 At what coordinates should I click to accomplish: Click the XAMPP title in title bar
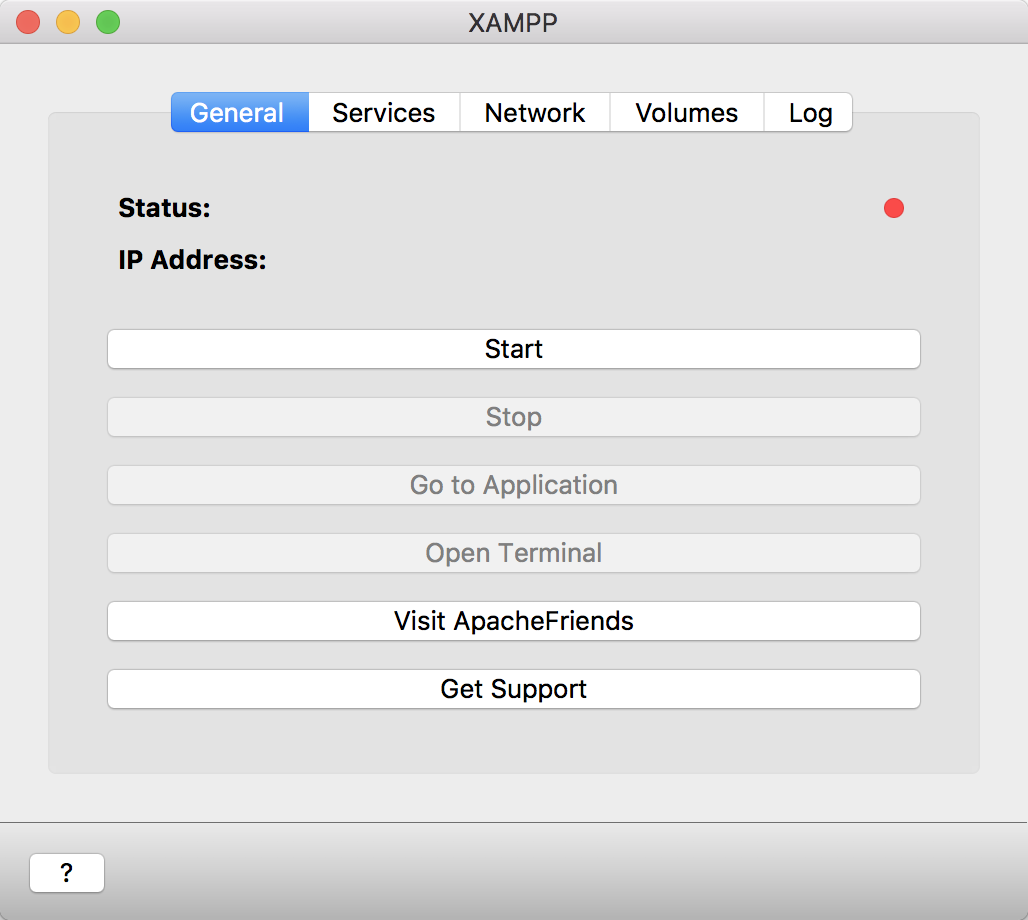pos(513,22)
